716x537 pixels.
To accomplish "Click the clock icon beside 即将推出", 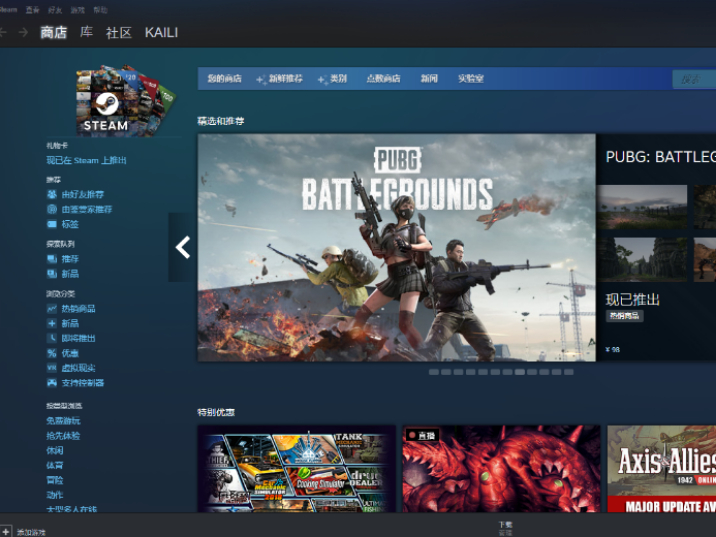I will pyautogui.click(x=52, y=338).
